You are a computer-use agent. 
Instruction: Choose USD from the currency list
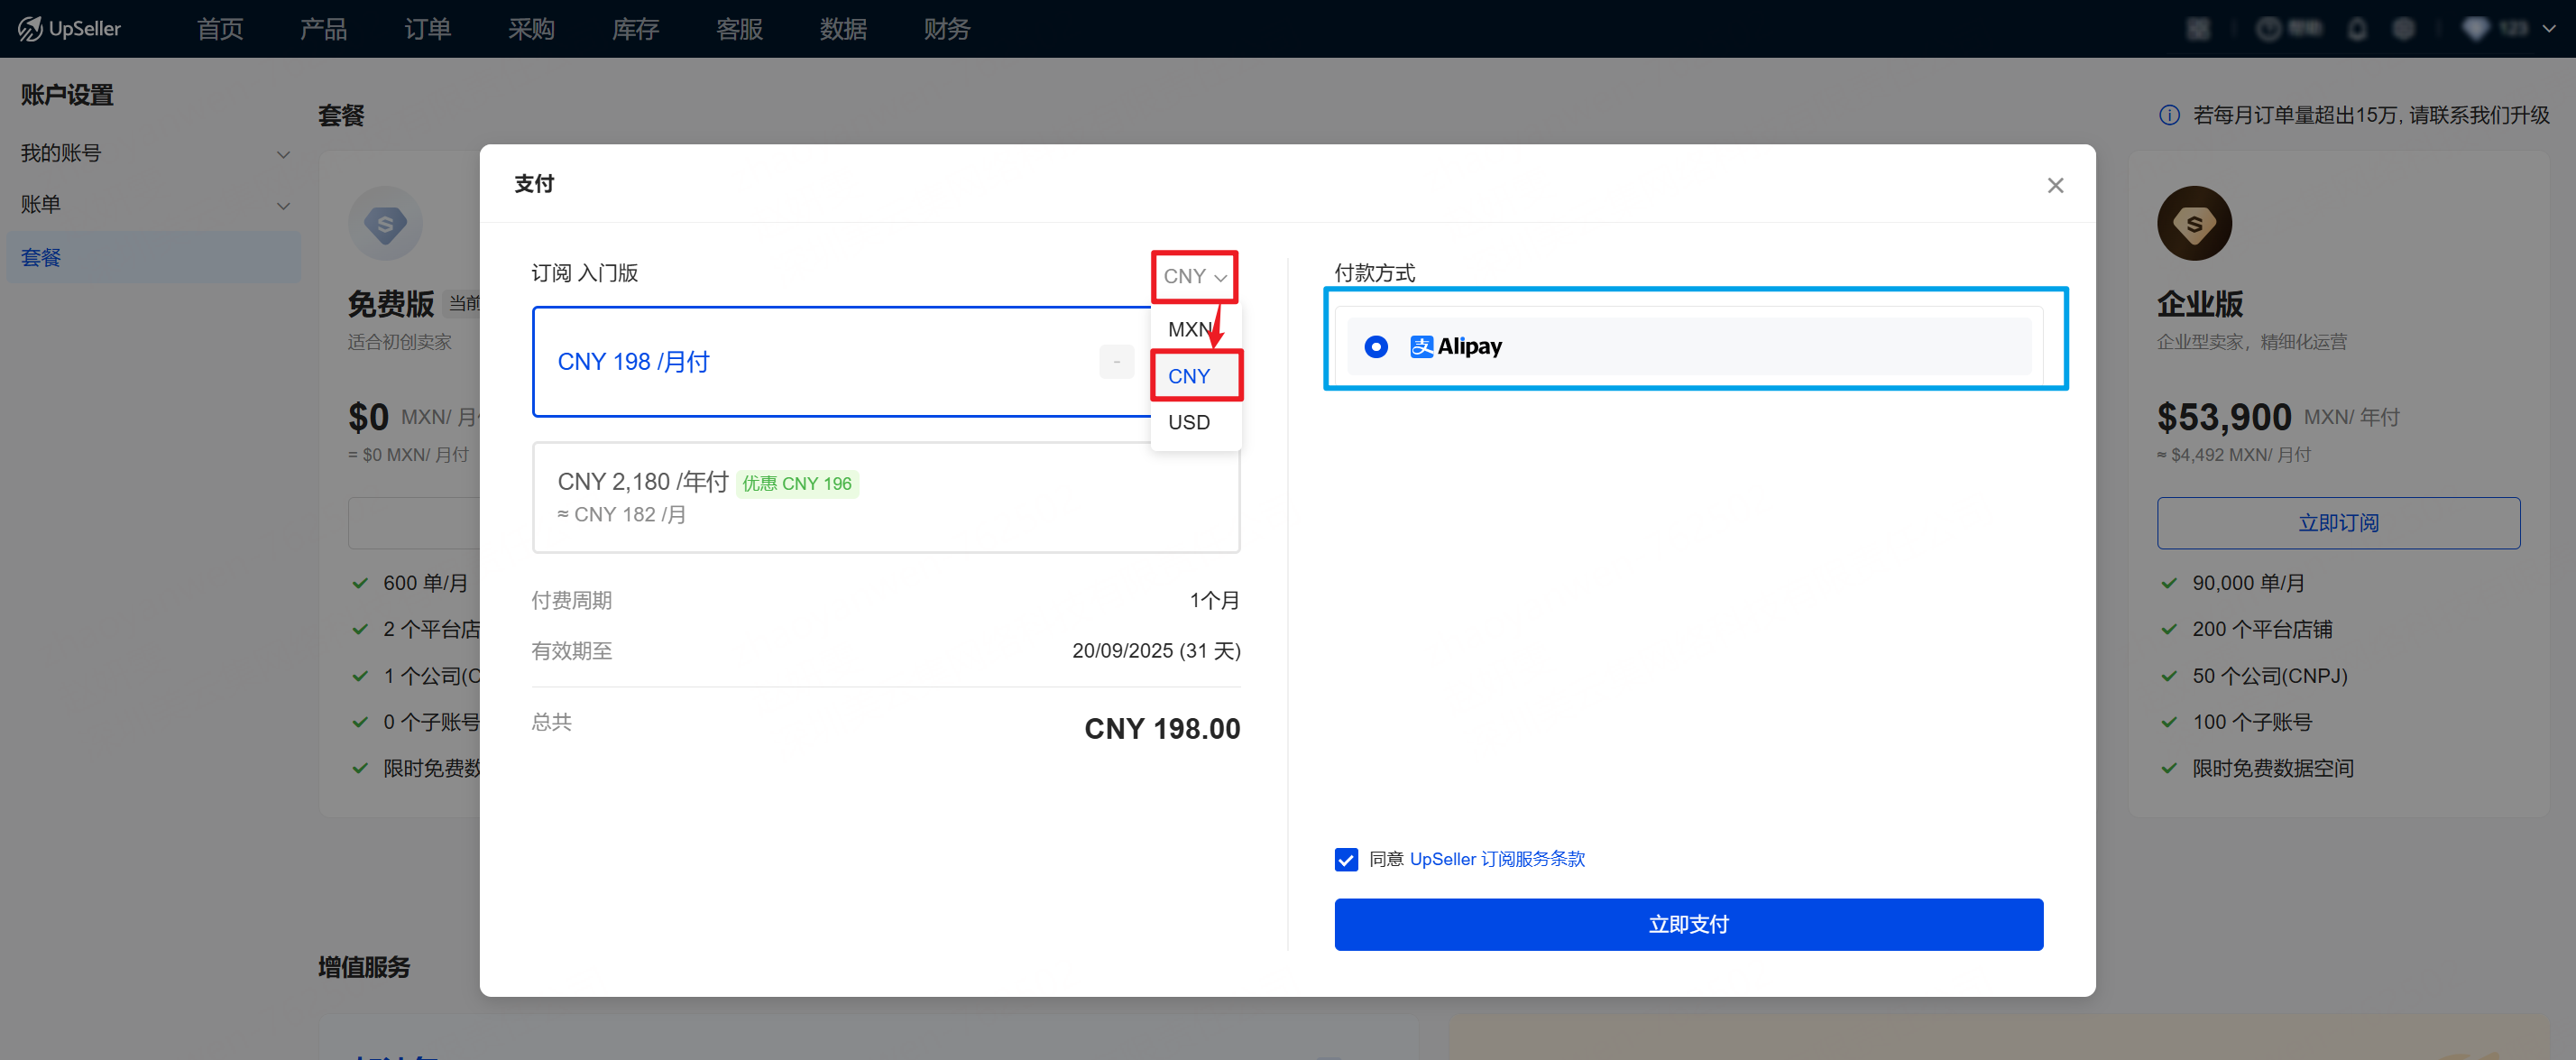point(1189,422)
